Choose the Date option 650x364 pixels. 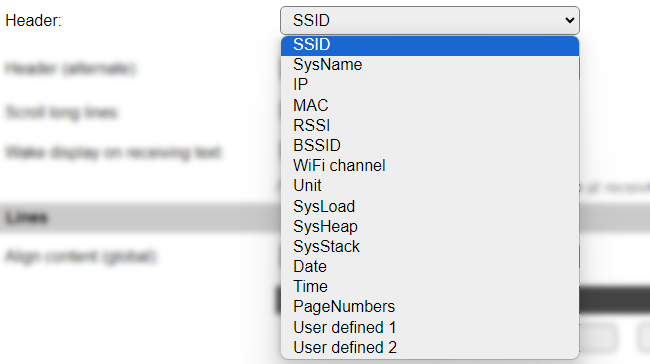click(x=430, y=266)
